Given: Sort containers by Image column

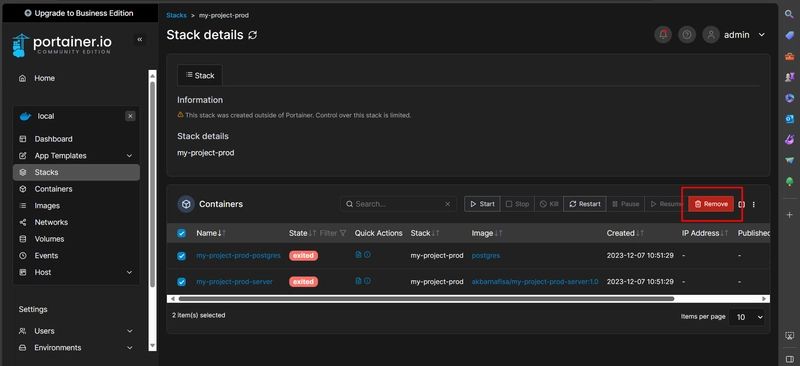Looking at the screenshot, I should point(487,233).
